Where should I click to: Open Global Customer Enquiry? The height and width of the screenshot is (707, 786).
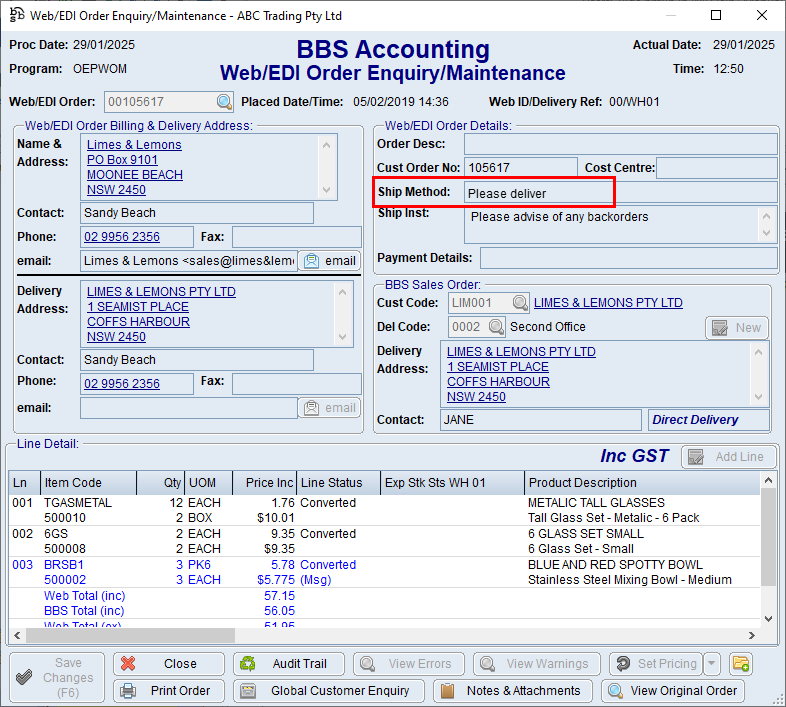328,691
